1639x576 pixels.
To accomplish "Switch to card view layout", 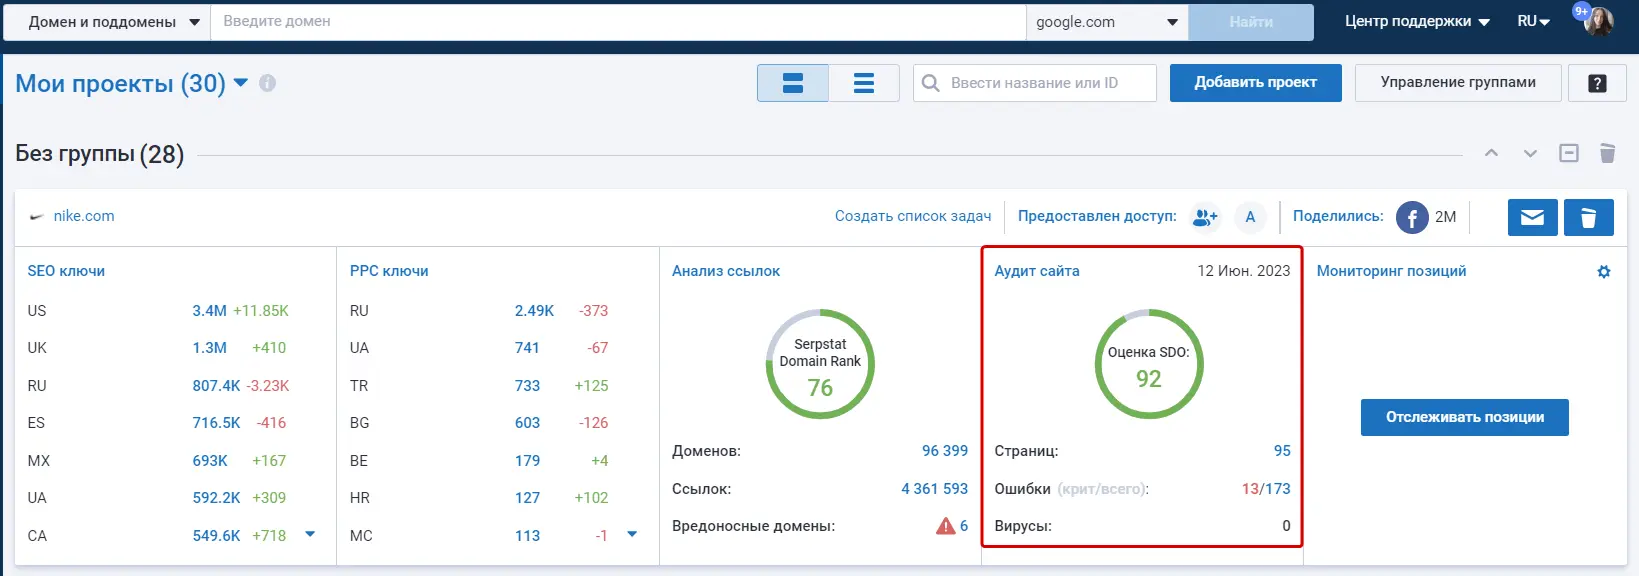I will click(x=792, y=83).
